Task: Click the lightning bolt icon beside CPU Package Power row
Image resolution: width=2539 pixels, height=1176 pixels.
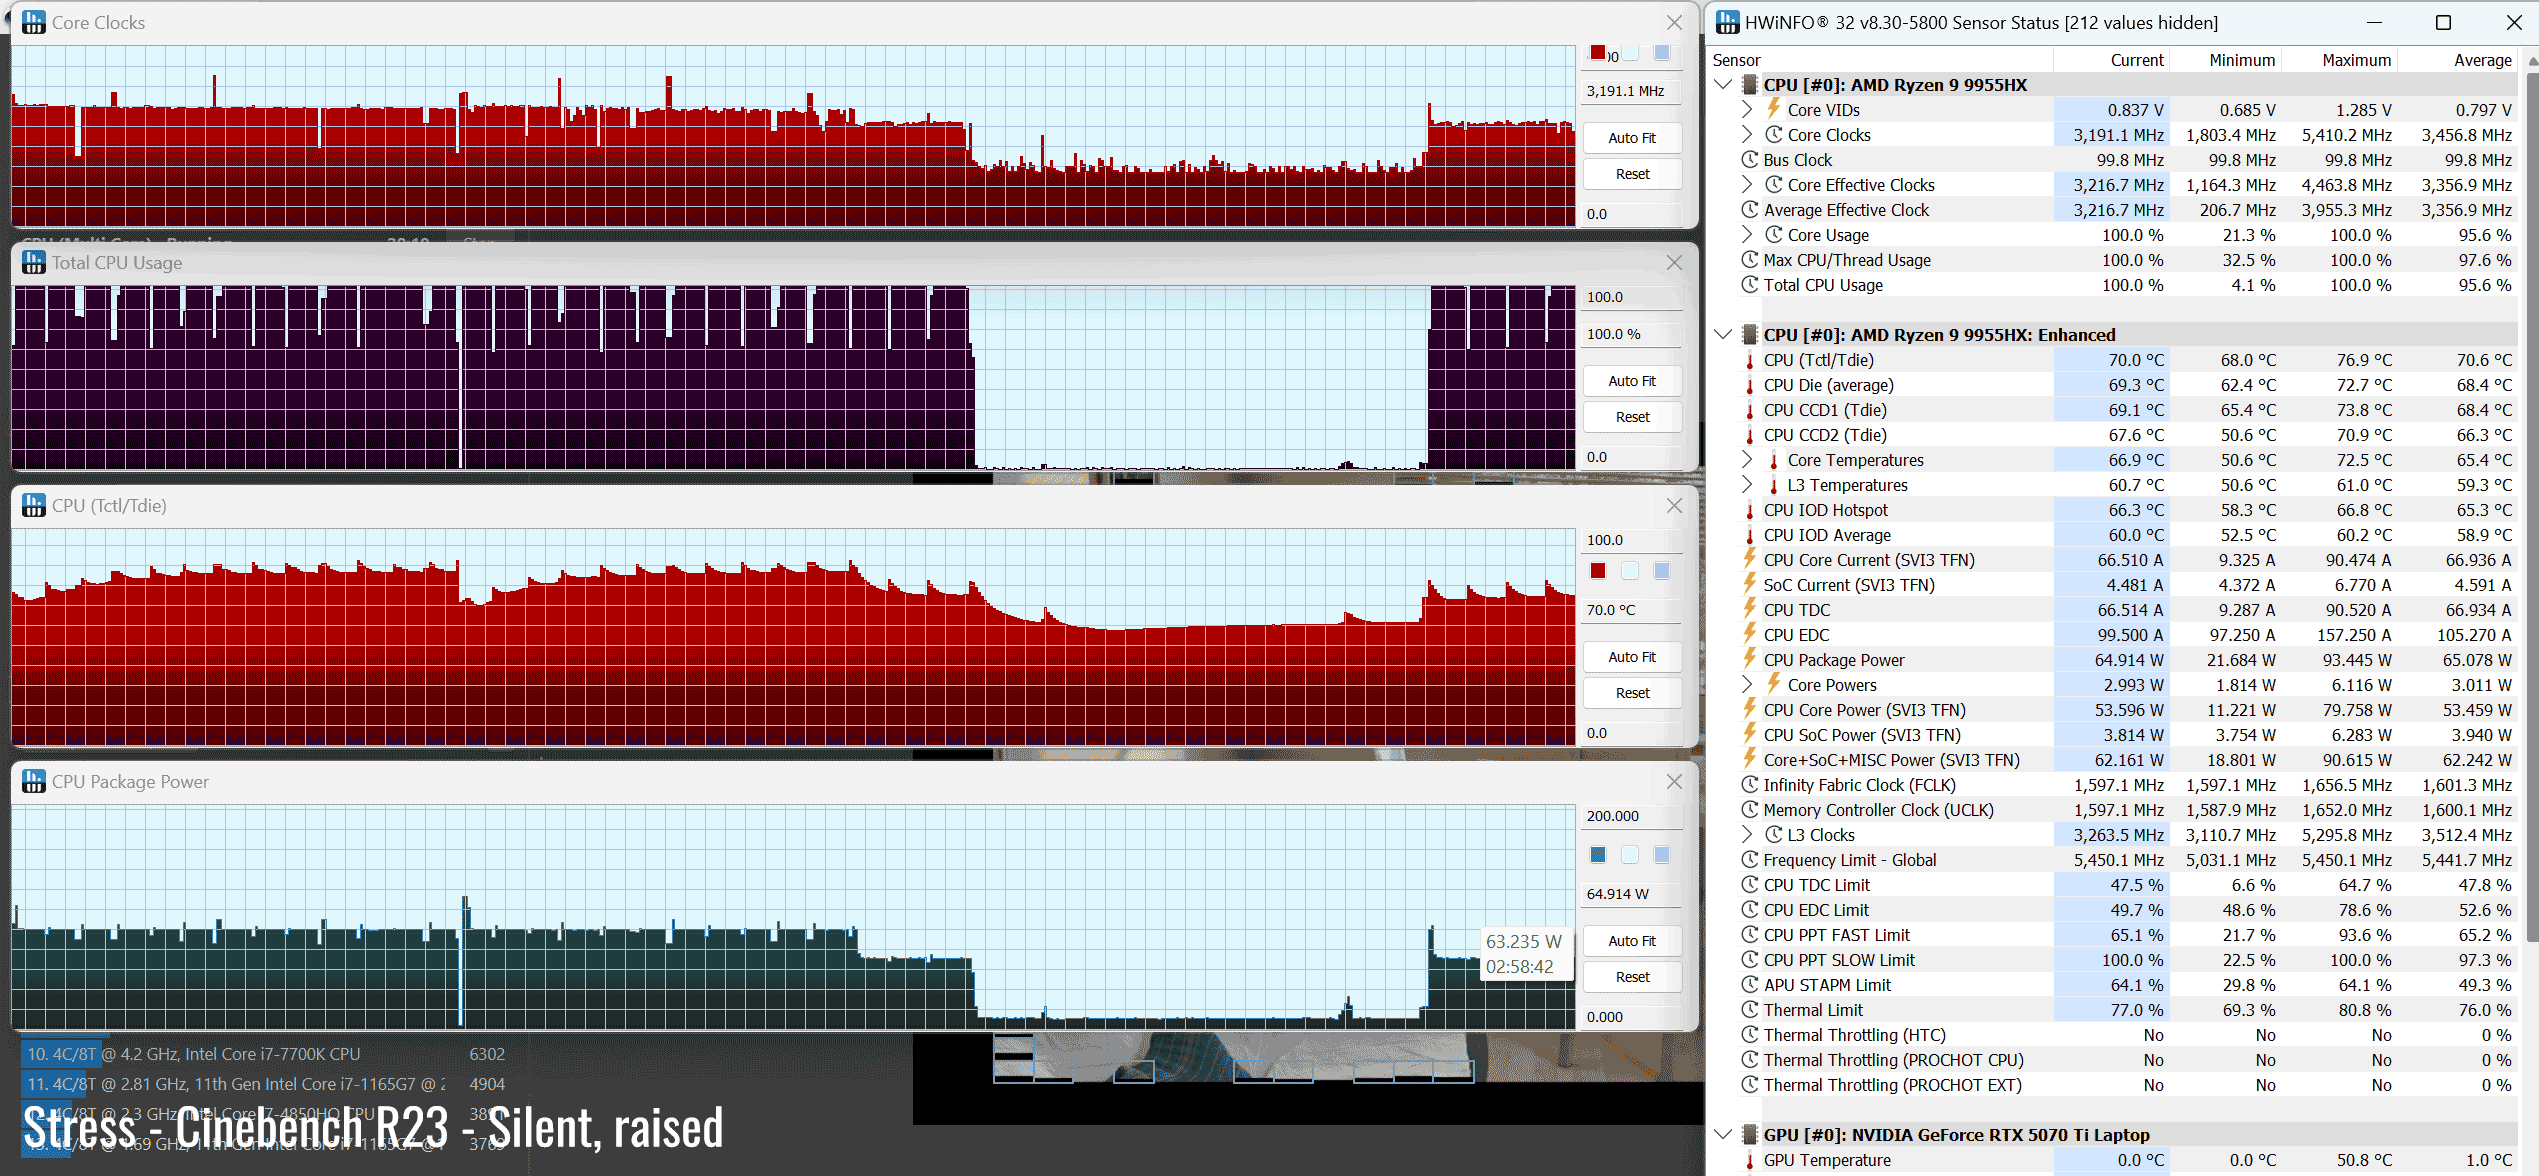Action: pos(1749,659)
